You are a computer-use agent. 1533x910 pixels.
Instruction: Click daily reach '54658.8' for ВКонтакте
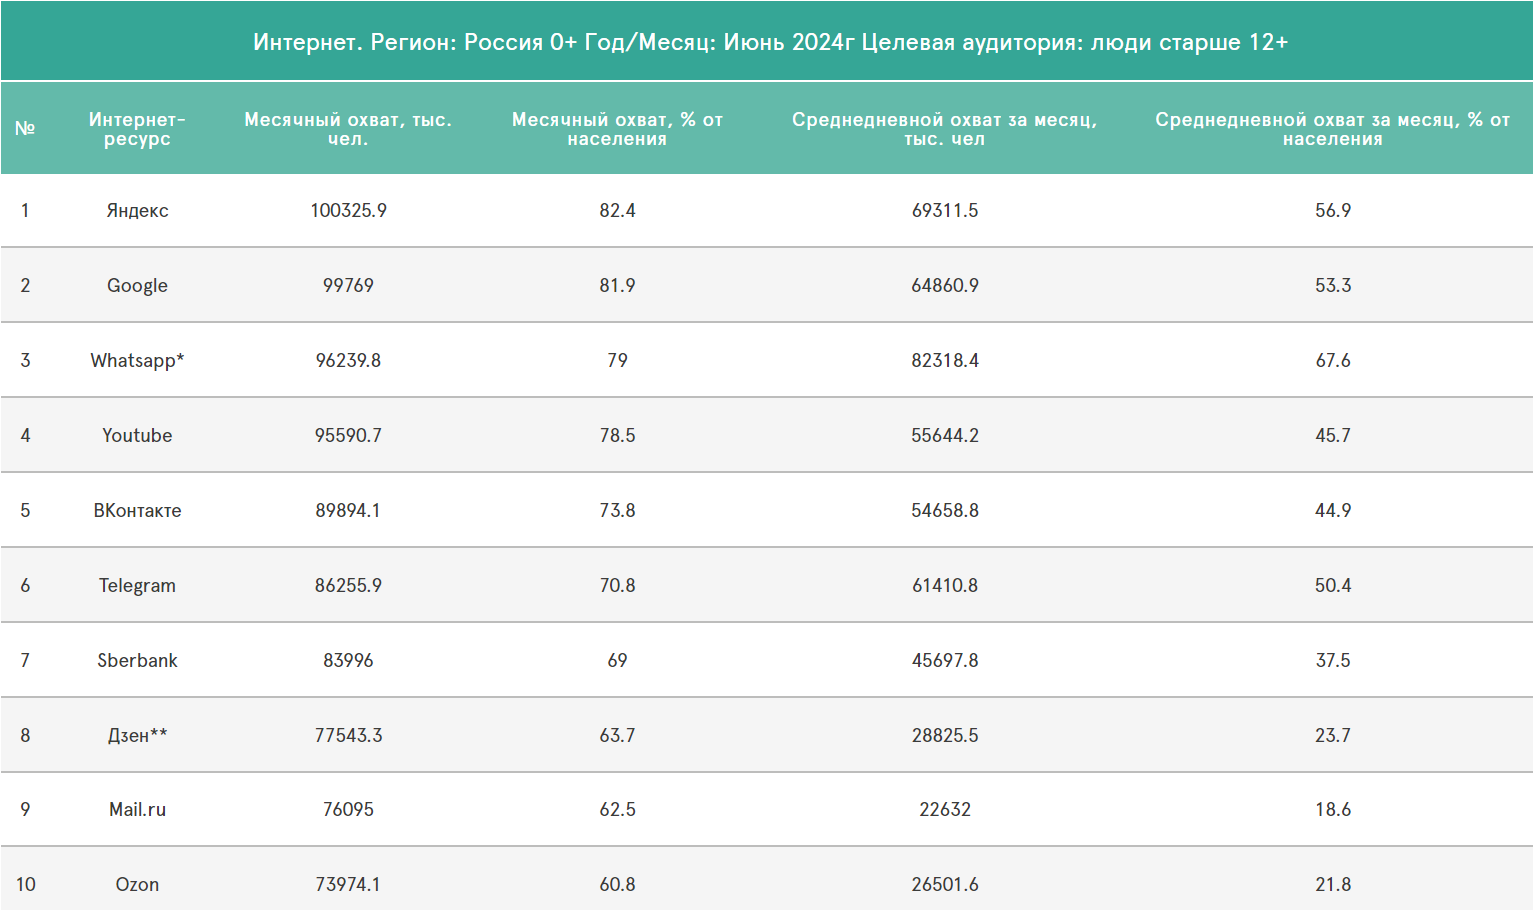click(945, 510)
